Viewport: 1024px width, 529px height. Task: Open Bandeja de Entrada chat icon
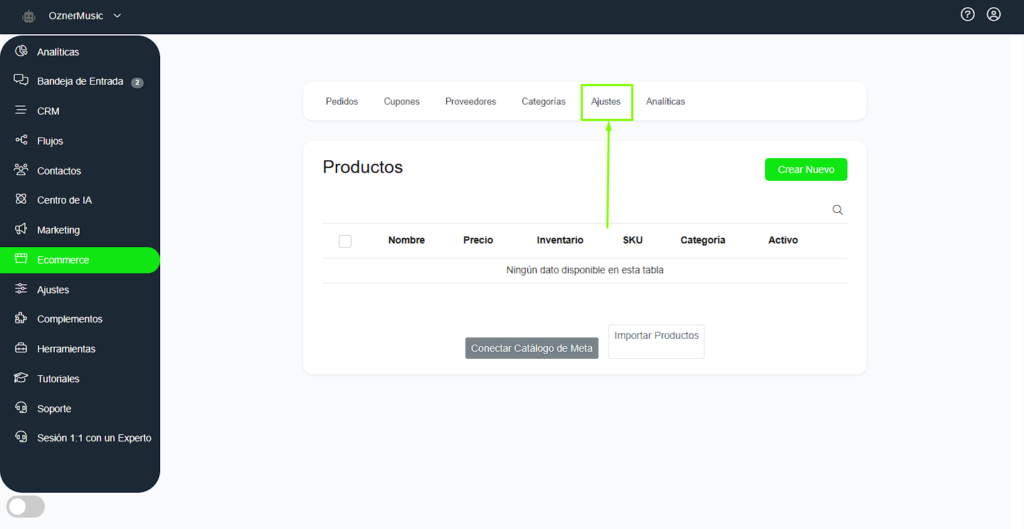(21, 81)
